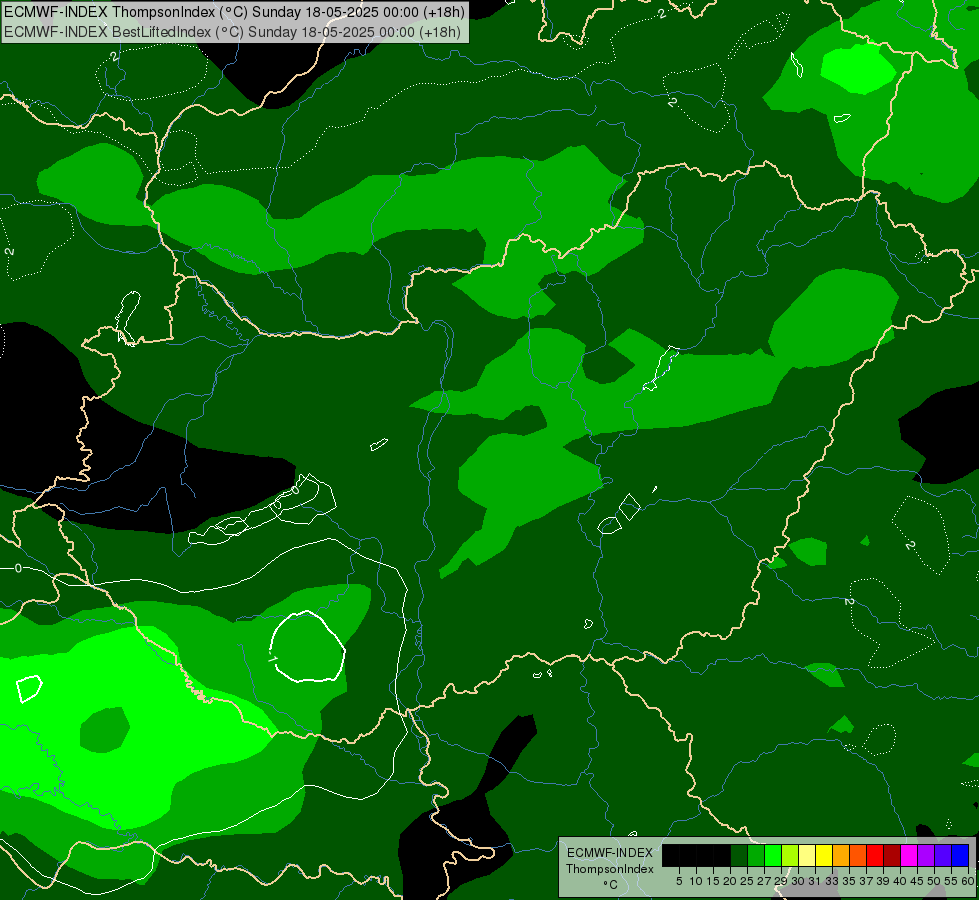Pick the pale yellow 30–31 legend swatch
Image resolution: width=979 pixels, height=900 pixels.
[807, 855]
